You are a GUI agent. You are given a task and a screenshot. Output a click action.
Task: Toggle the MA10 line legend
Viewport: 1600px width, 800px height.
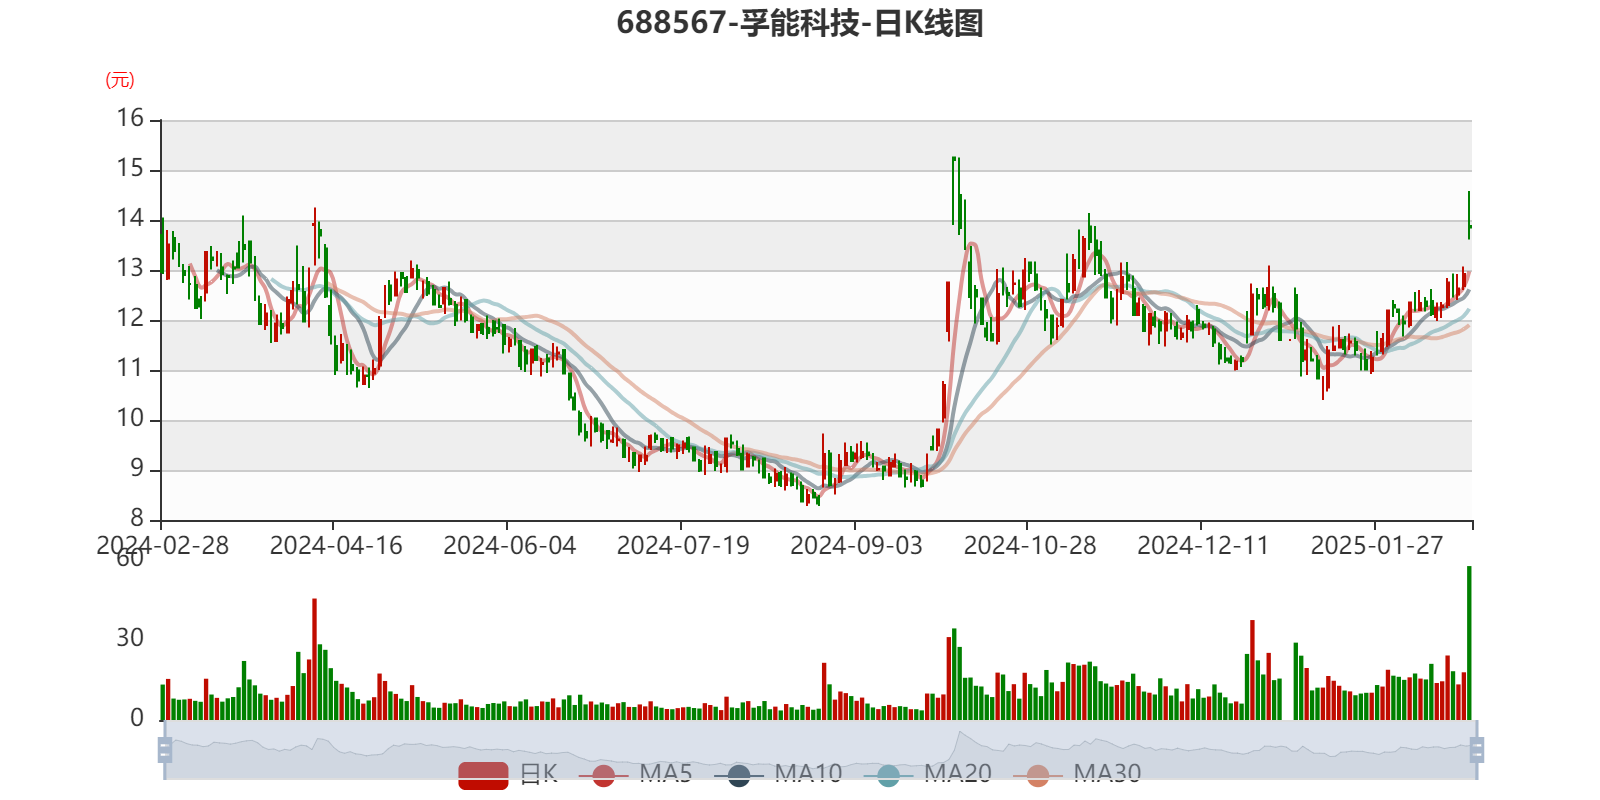(779, 774)
